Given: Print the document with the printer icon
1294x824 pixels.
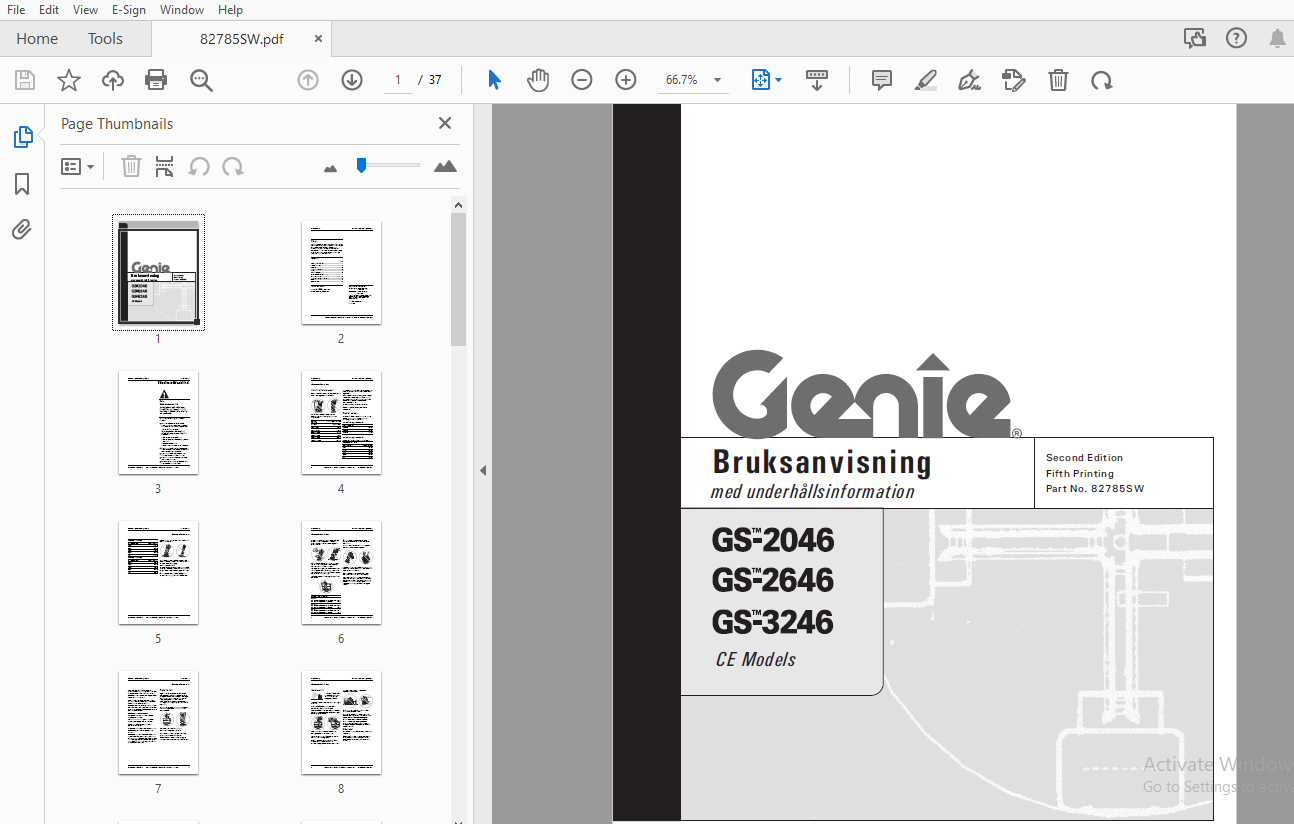Looking at the screenshot, I should click(156, 80).
